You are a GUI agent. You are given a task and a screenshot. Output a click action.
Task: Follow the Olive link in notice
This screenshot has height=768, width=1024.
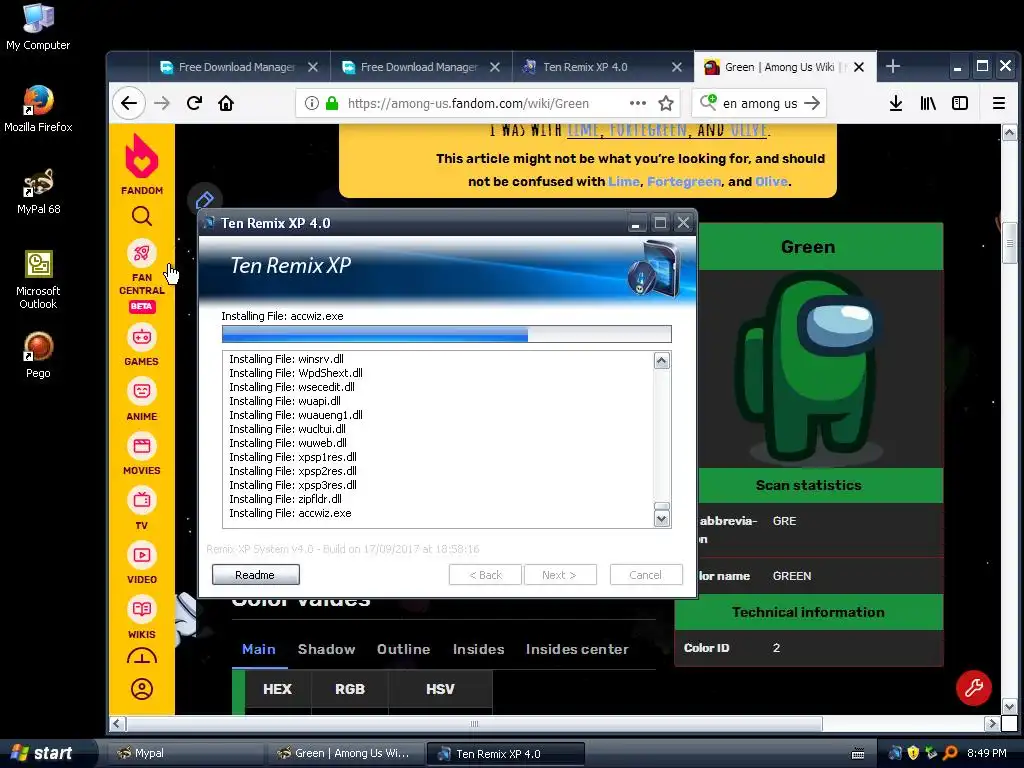(771, 182)
